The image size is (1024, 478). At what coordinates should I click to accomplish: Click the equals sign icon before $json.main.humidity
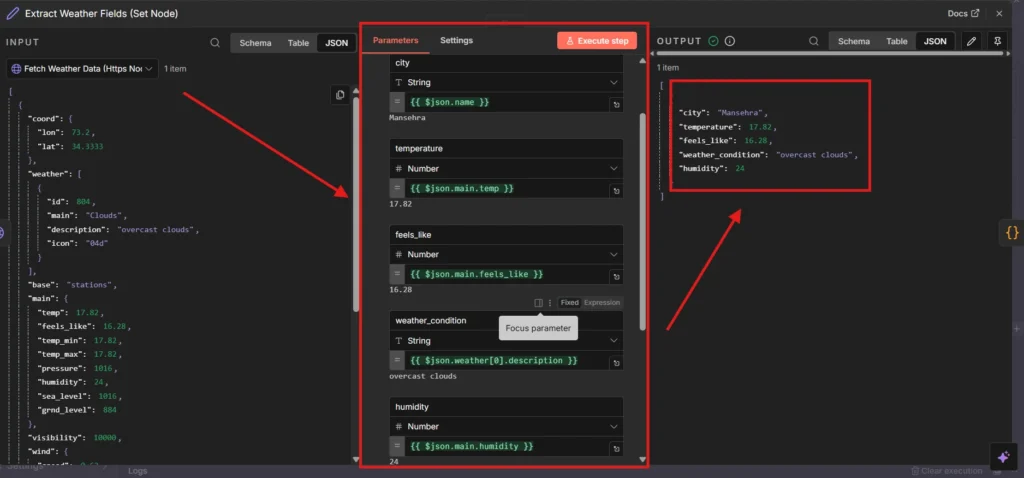point(396,446)
